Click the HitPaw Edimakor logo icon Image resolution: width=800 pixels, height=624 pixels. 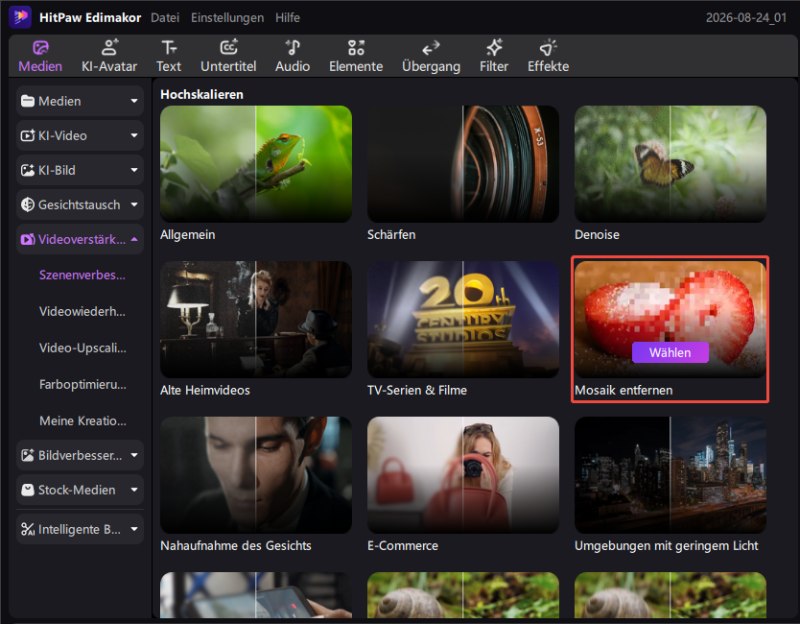pyautogui.click(x=20, y=17)
